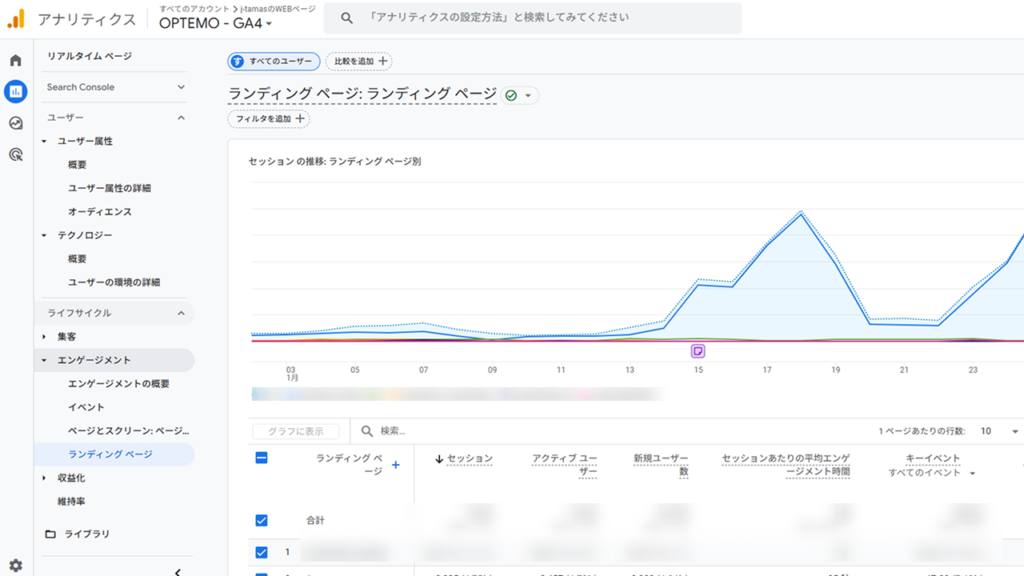Select the Home icon in the left sidebar
1024x576 pixels.
tap(14, 60)
